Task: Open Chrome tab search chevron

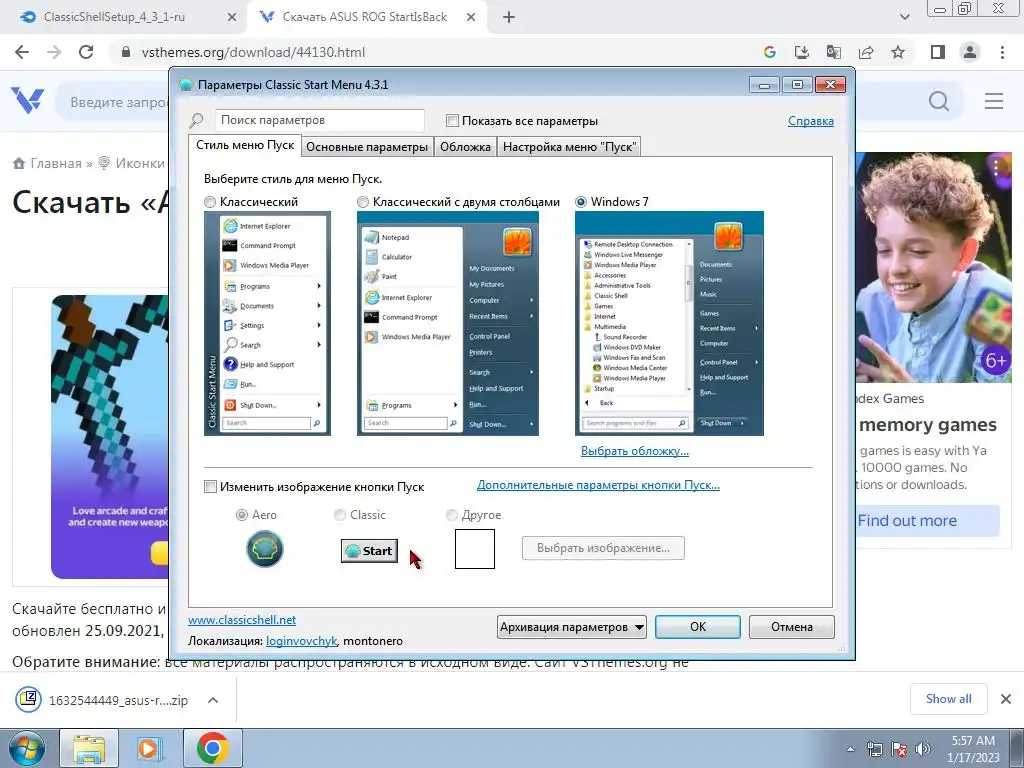Action: coord(904,18)
